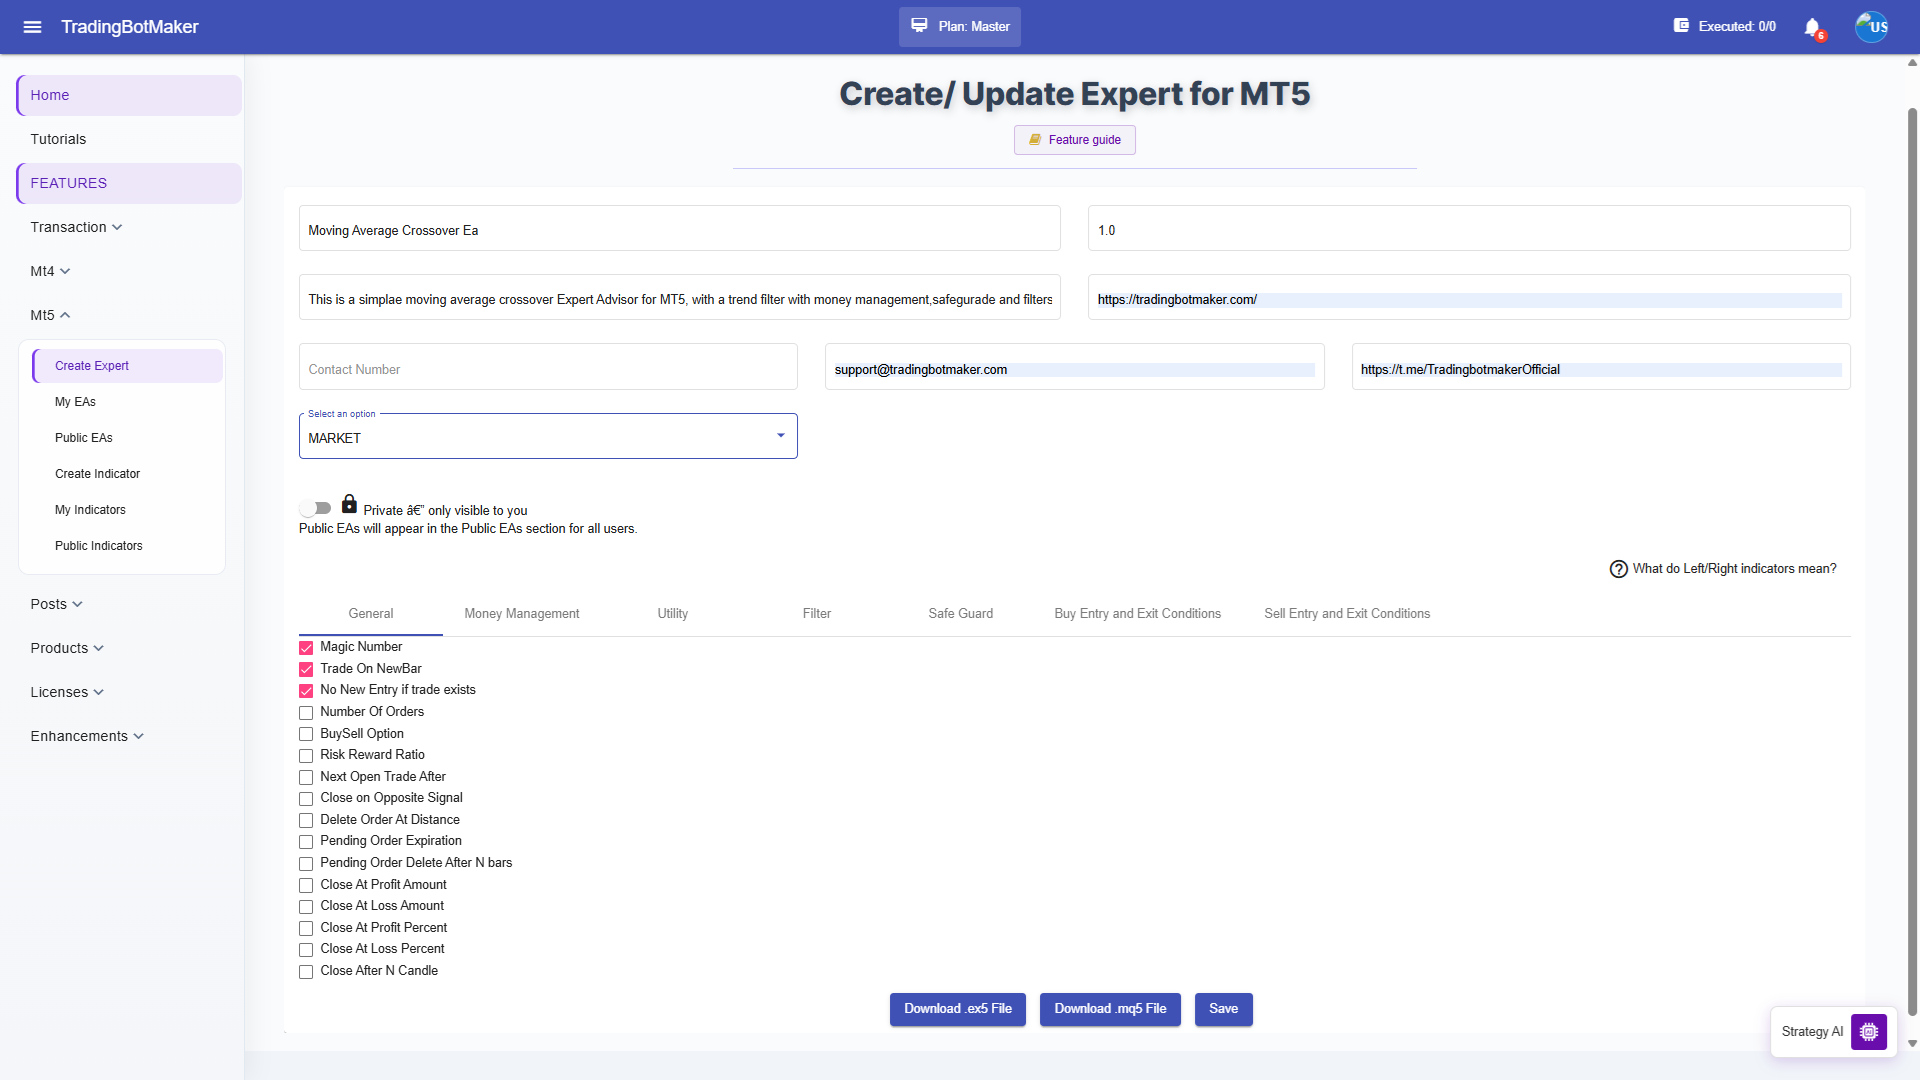Click the Feature guide book icon
Image resolution: width=1920 pixels, height=1080 pixels.
(1035, 140)
